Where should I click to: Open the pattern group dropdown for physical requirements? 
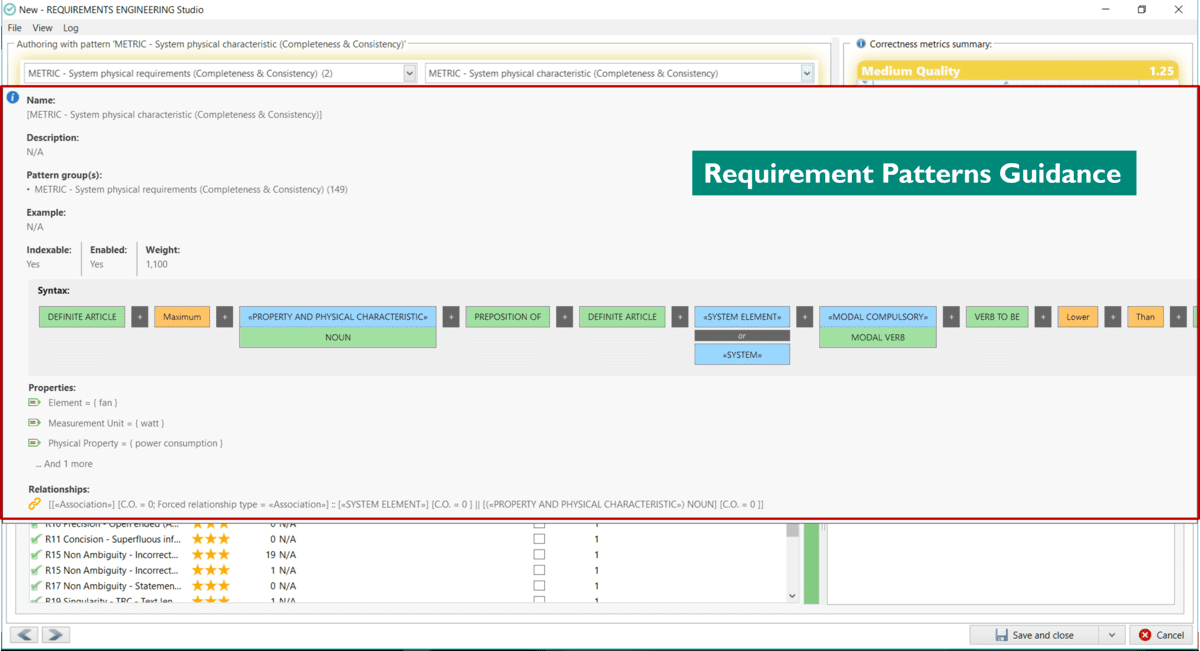click(x=409, y=73)
